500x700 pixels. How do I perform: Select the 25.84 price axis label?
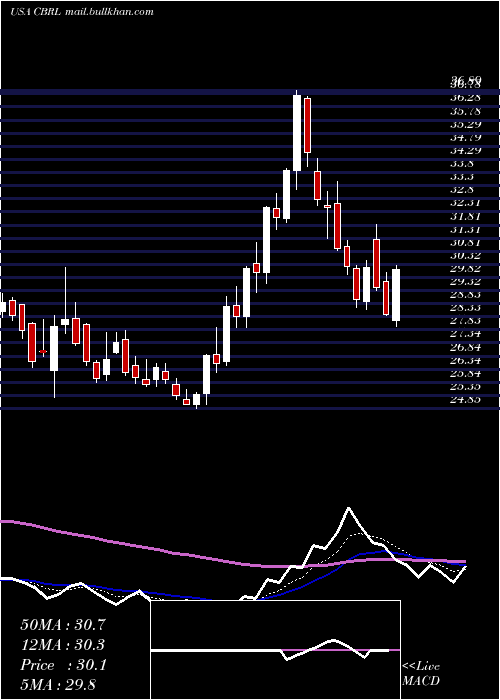tap(466, 374)
